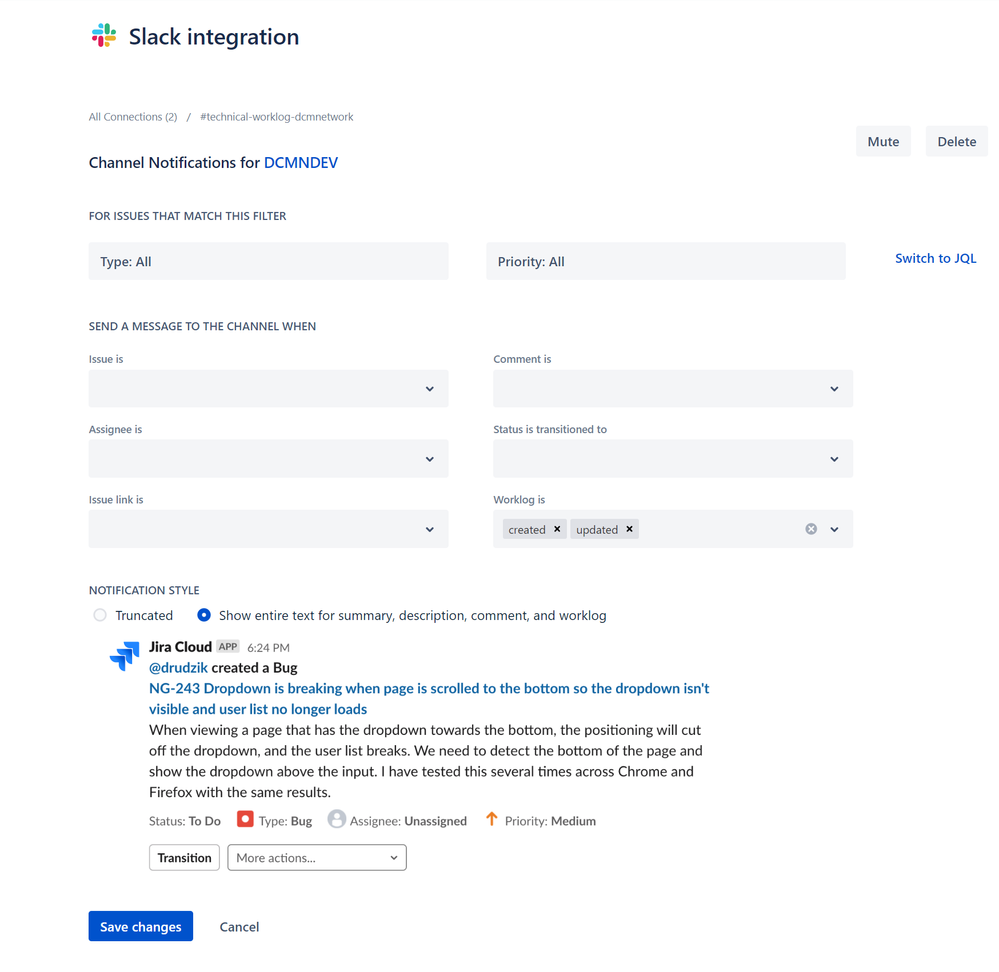999x972 pixels.
Task: Select Show entire text radio option
Action: tap(204, 615)
